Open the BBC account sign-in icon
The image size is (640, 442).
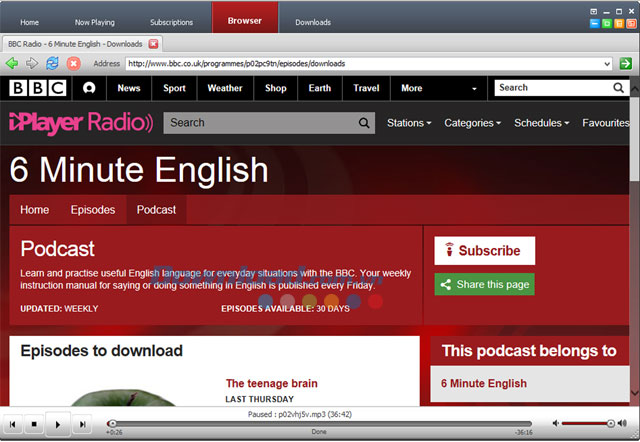point(89,88)
